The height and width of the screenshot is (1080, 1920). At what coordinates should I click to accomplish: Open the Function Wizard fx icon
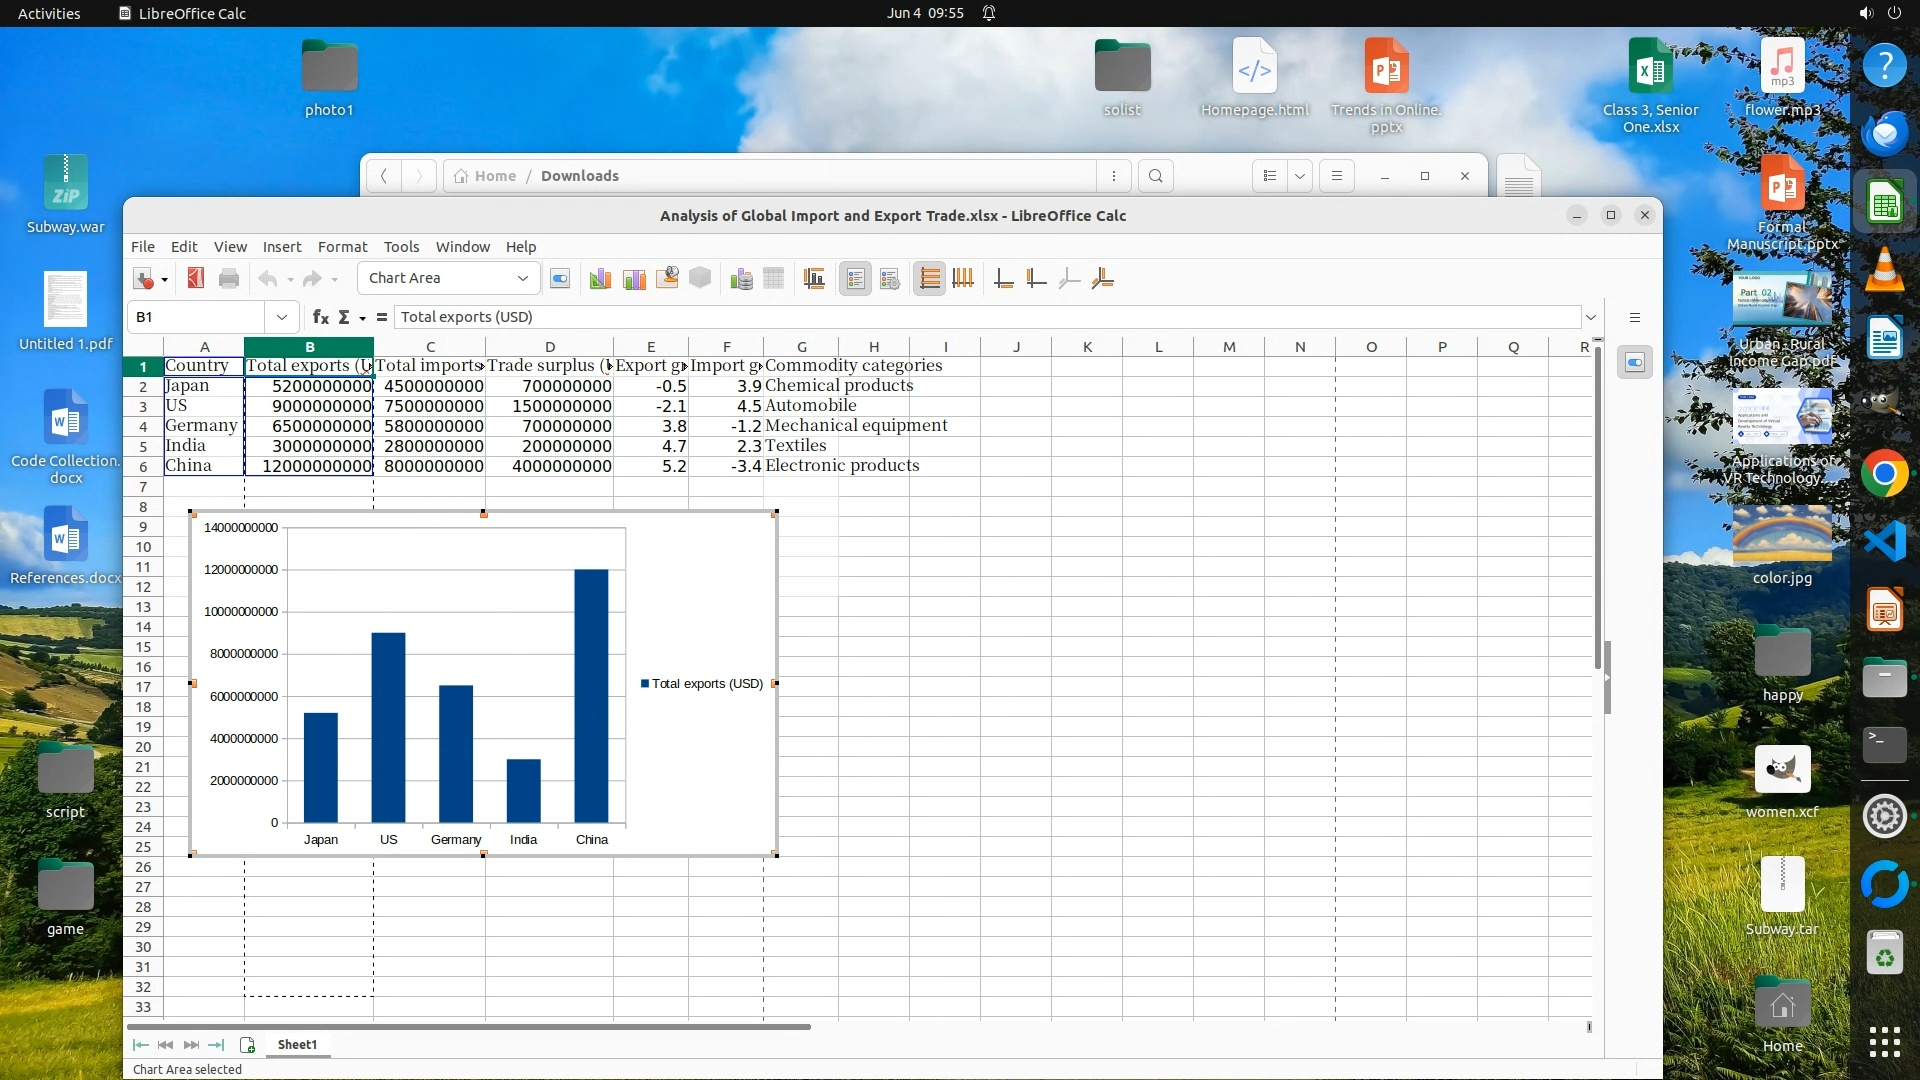(x=320, y=317)
